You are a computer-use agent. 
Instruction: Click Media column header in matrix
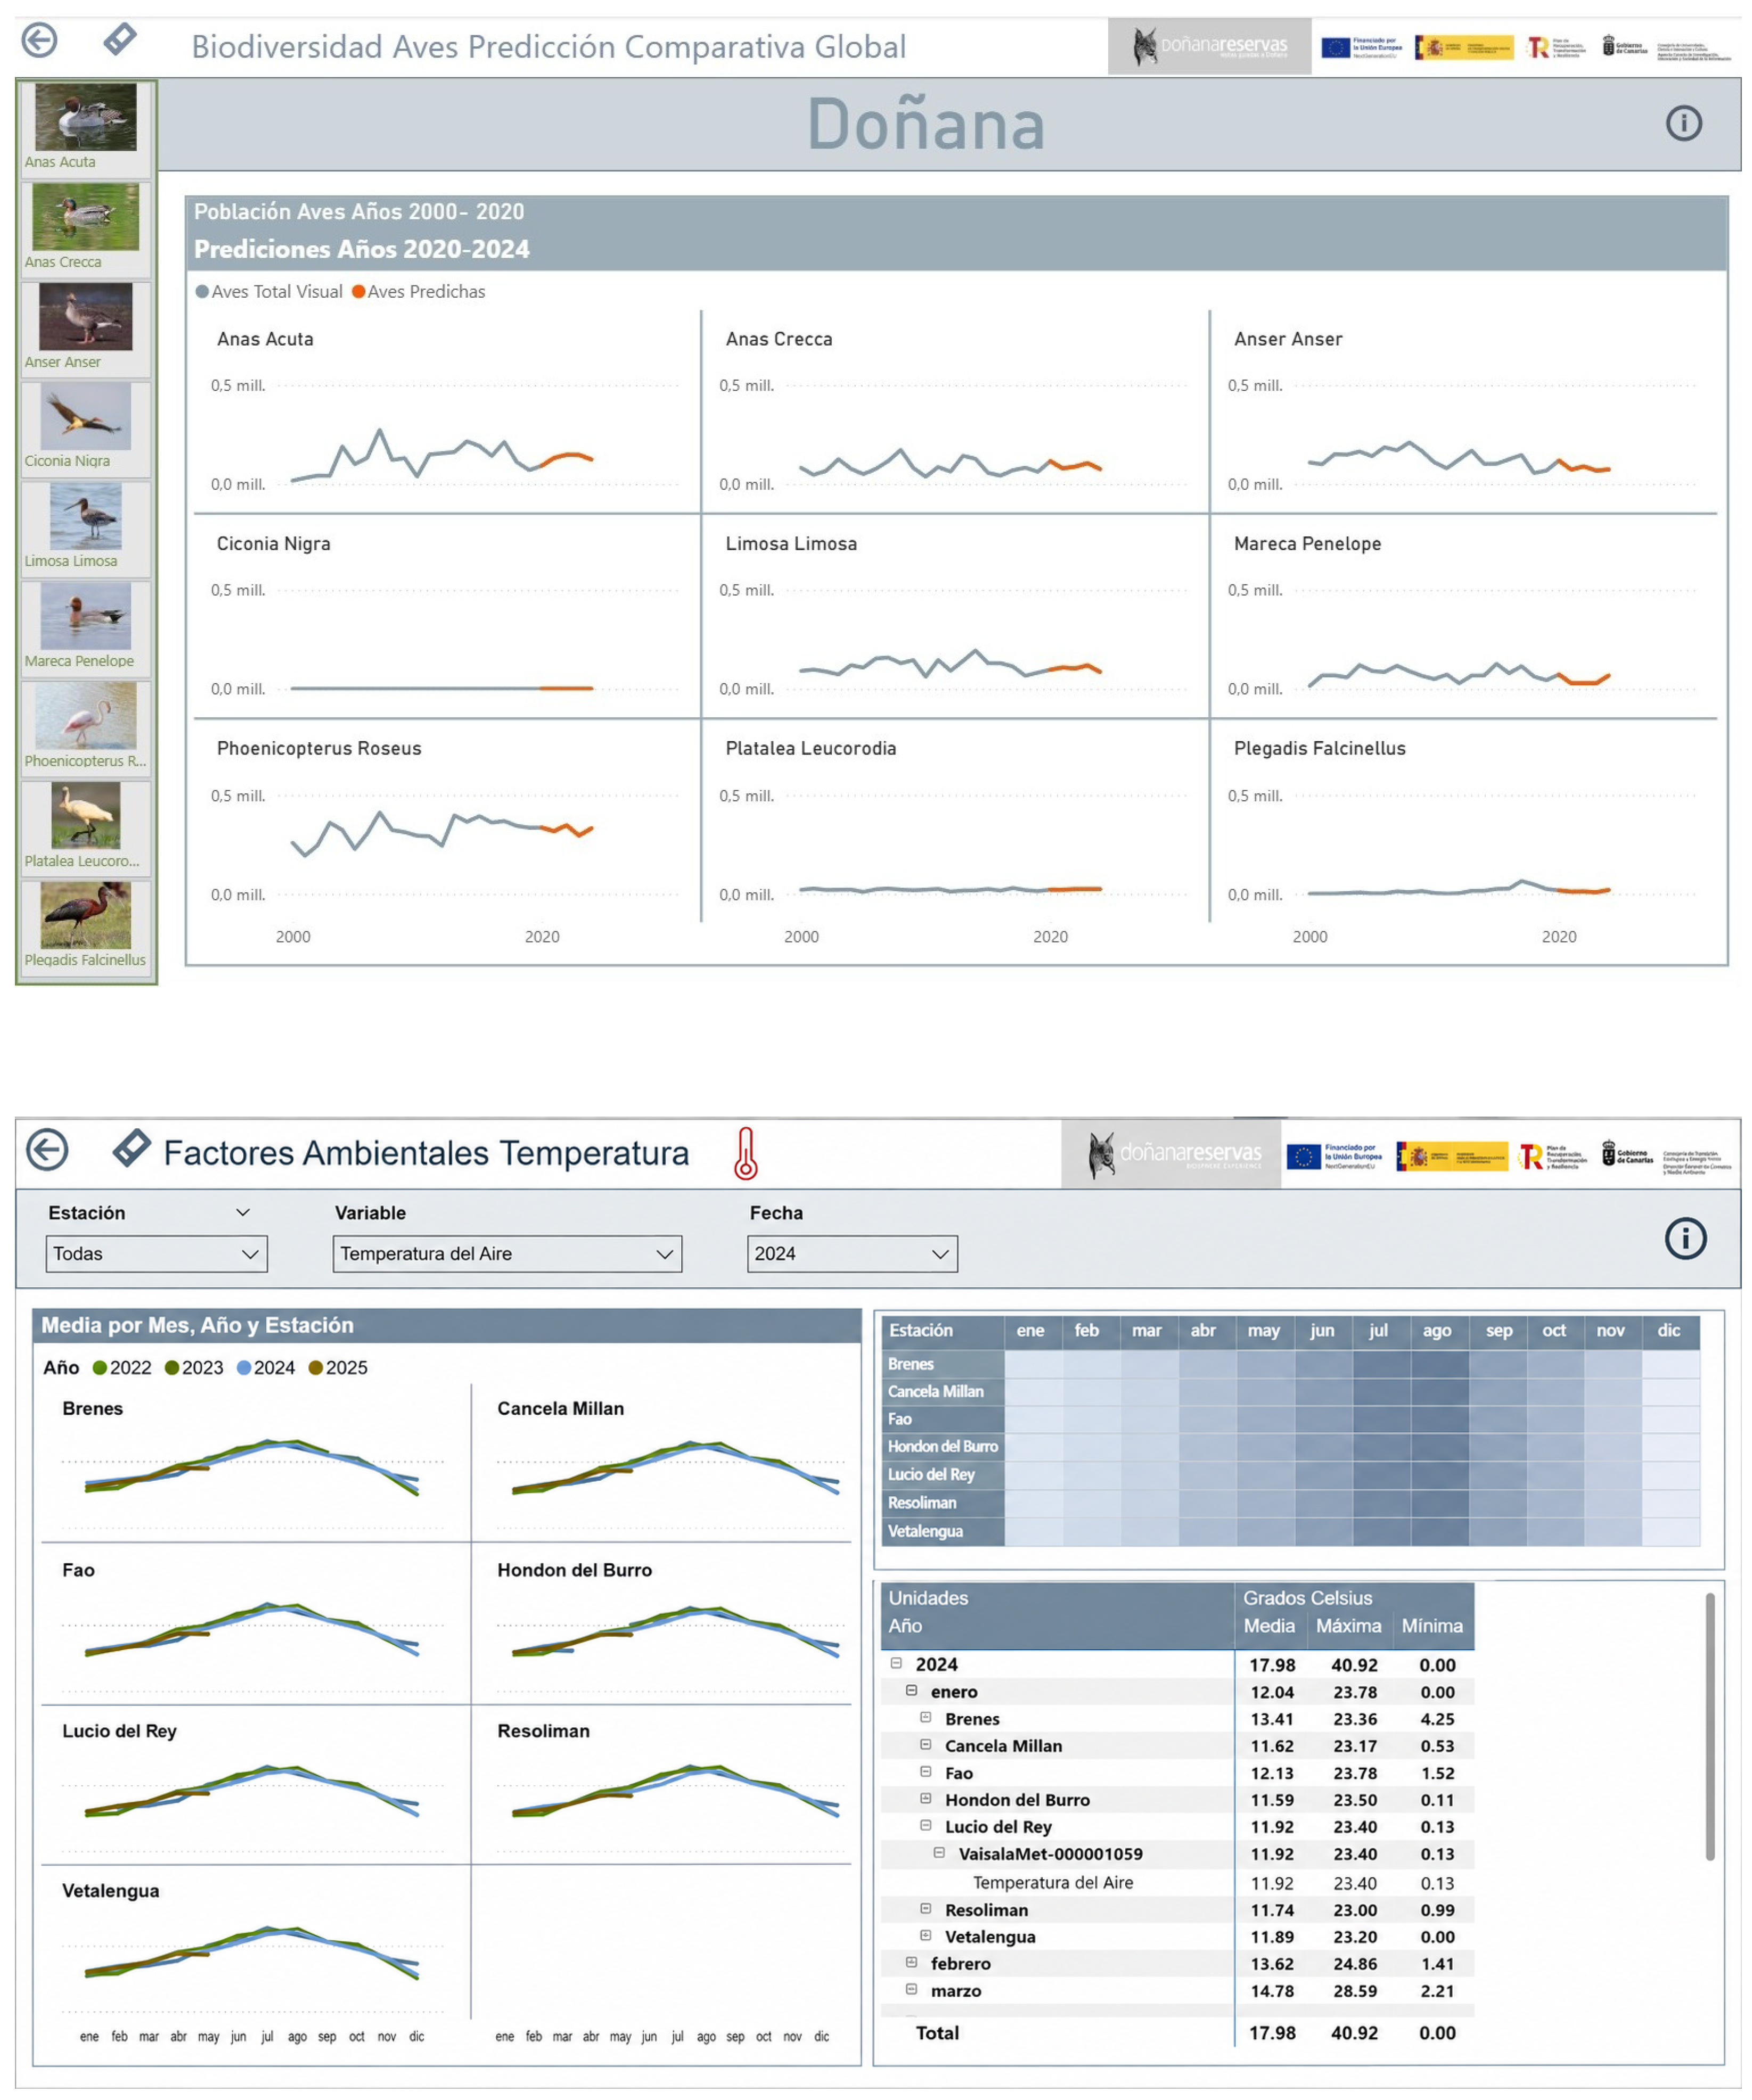tap(1268, 1626)
